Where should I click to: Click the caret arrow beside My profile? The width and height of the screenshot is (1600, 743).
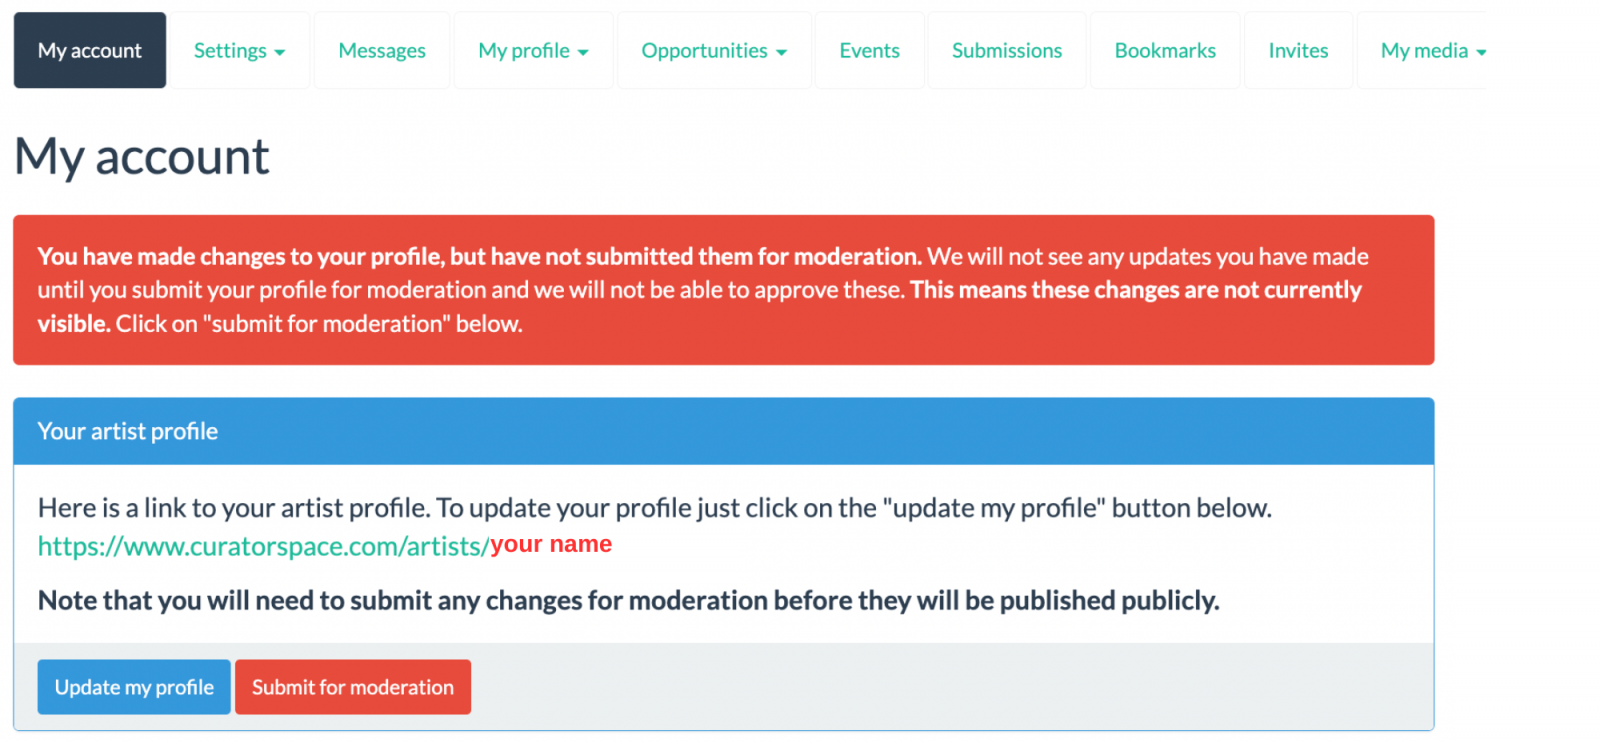pyautogui.click(x=583, y=53)
